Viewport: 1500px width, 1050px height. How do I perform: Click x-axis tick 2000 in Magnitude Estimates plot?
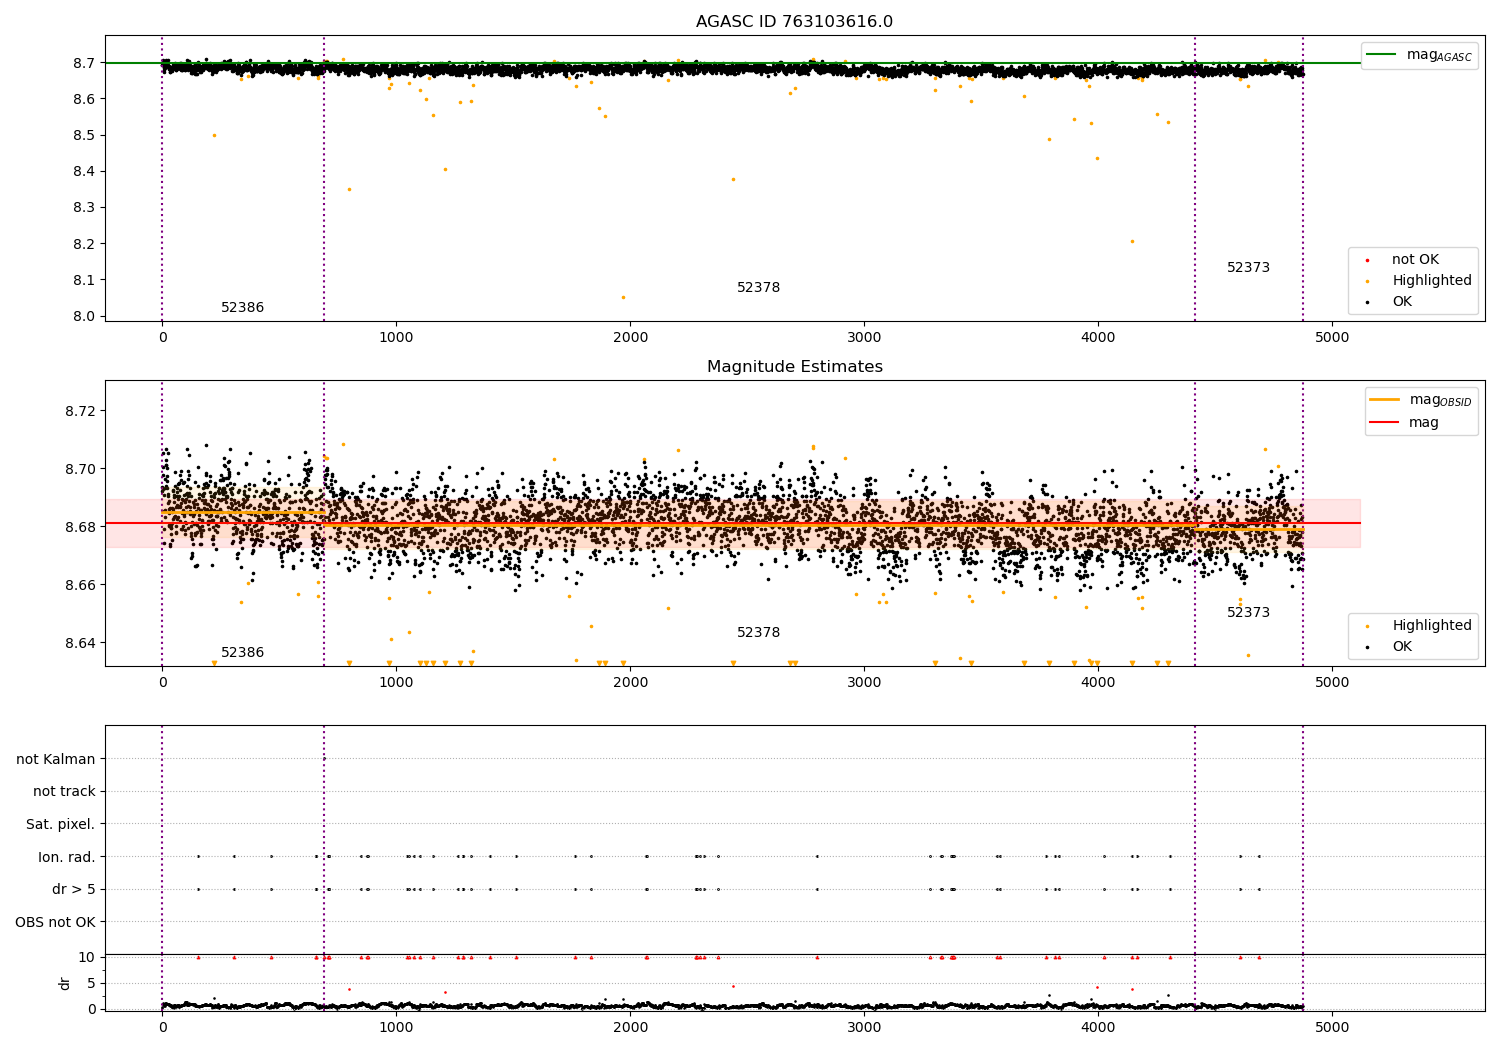click(x=630, y=683)
